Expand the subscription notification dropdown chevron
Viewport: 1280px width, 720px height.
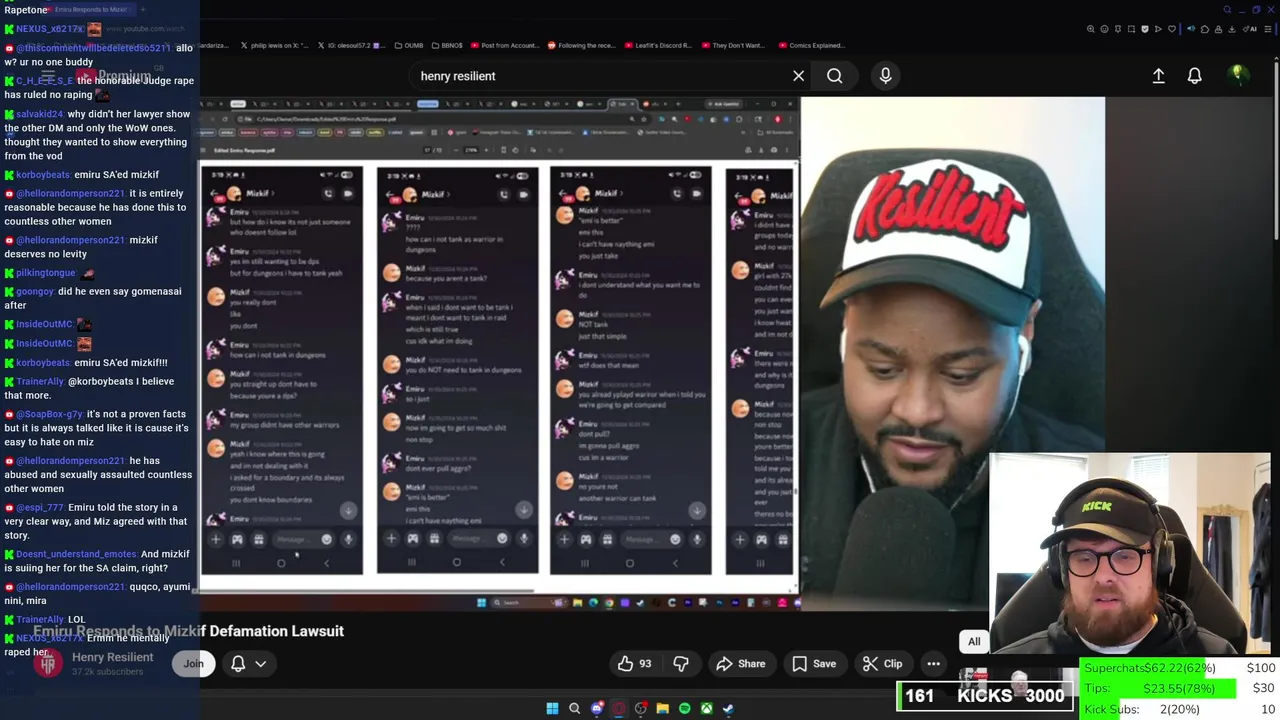point(260,664)
